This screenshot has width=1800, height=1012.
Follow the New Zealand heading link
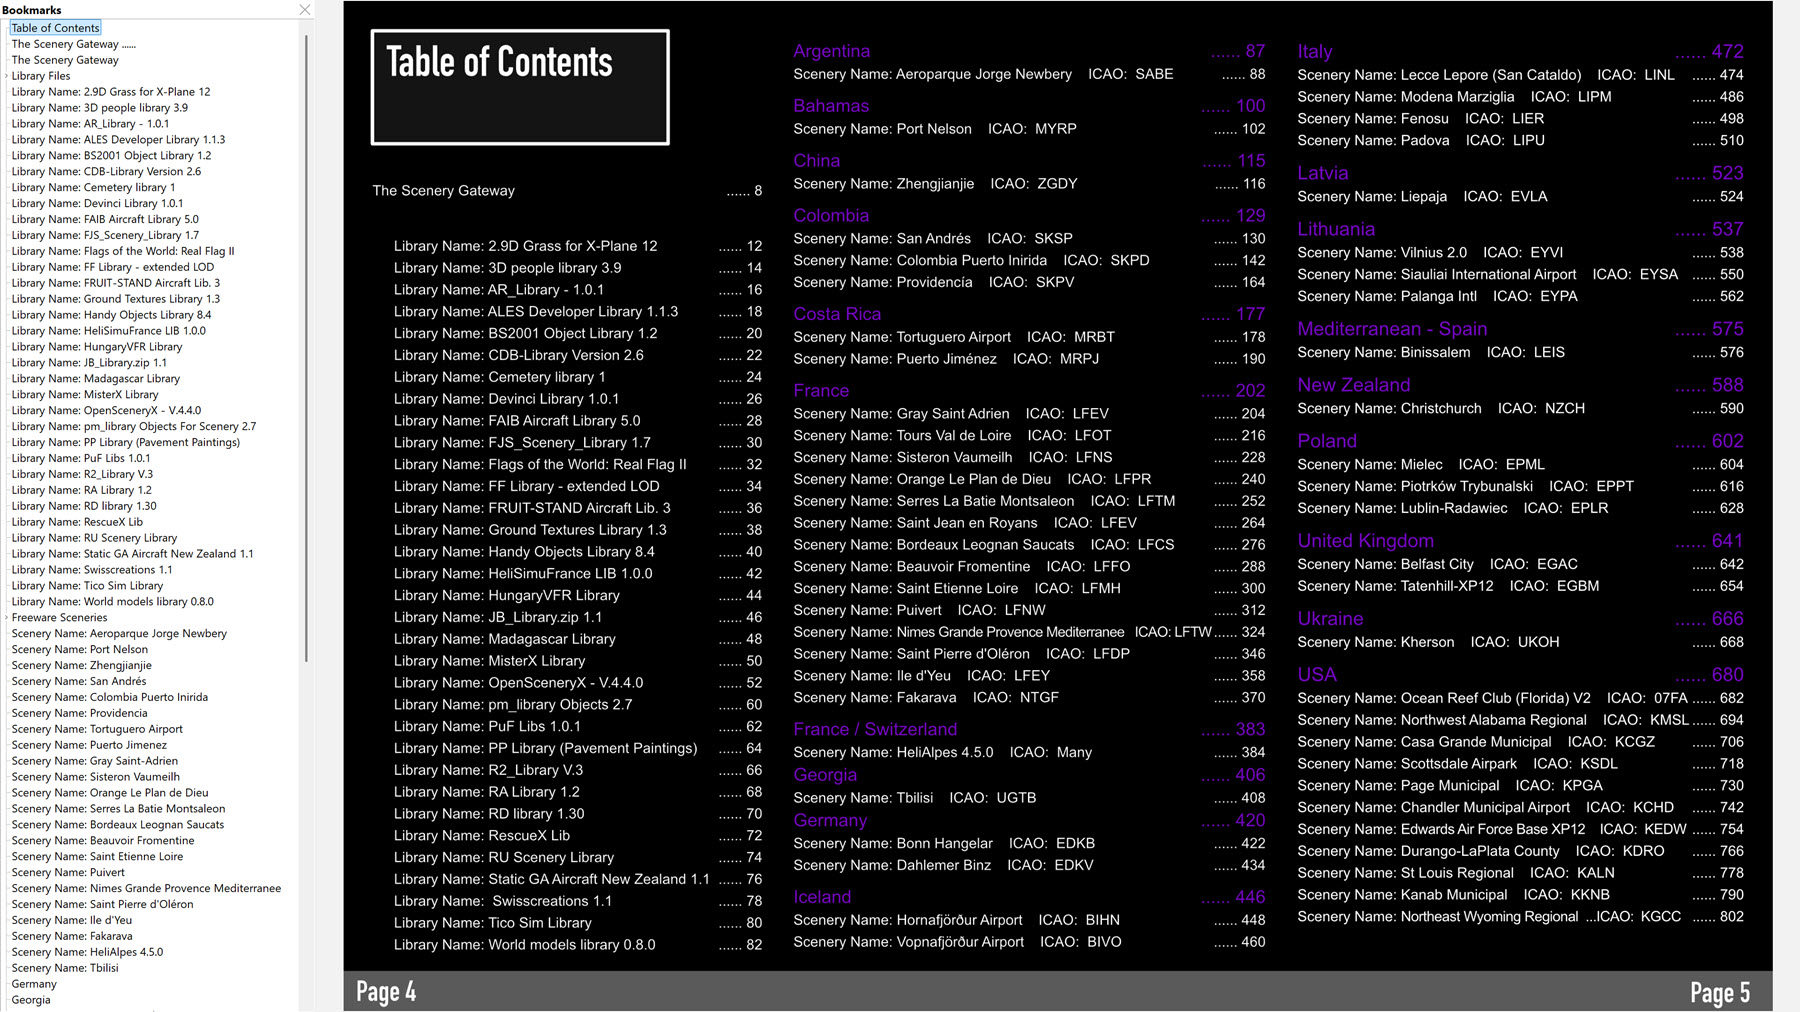coord(1354,385)
